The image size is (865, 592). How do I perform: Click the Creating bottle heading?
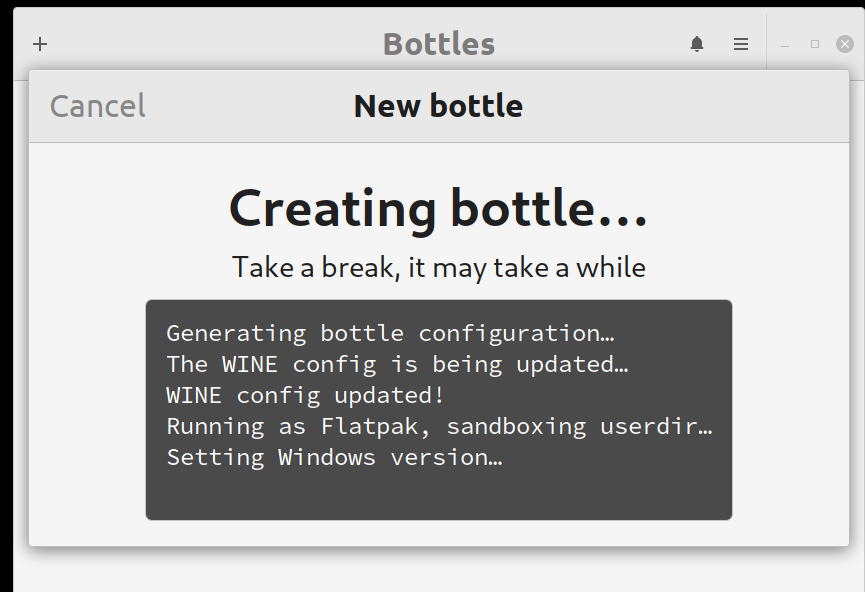[438, 209]
